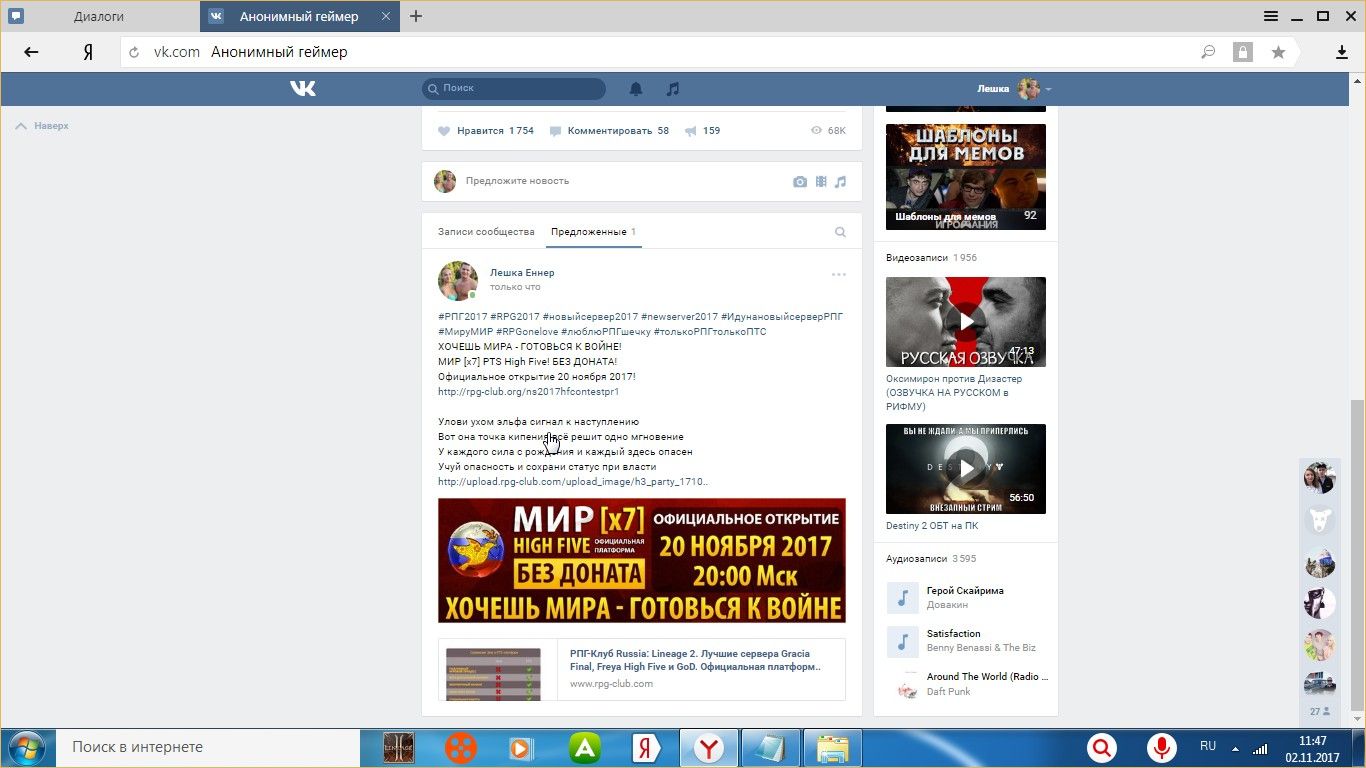This screenshot has height=768, width=1366.
Task: Attach photo via camera icon
Action: (800, 182)
